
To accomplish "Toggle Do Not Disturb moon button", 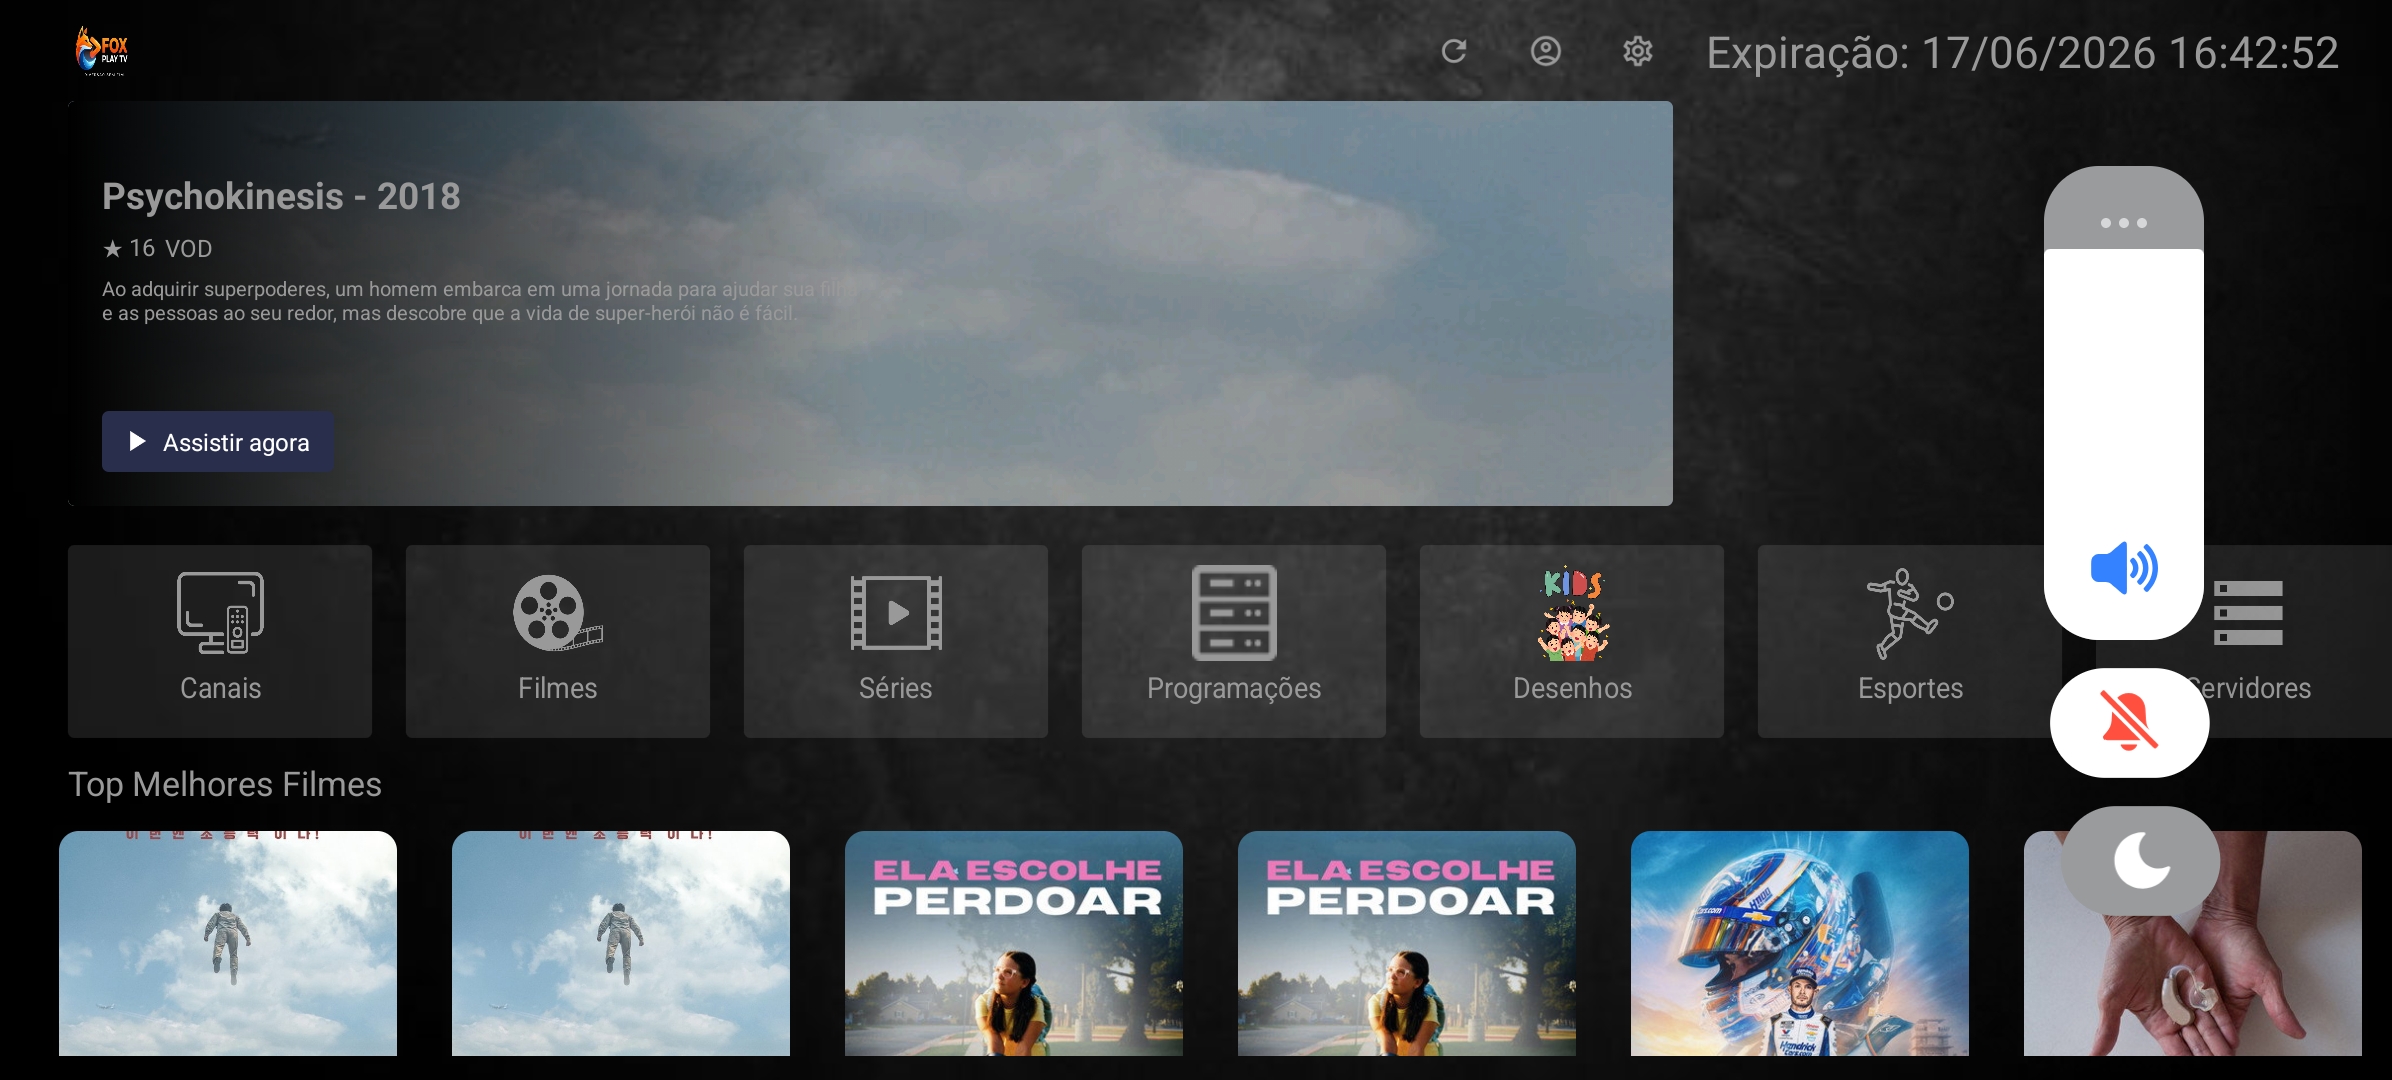I will click(x=2141, y=860).
